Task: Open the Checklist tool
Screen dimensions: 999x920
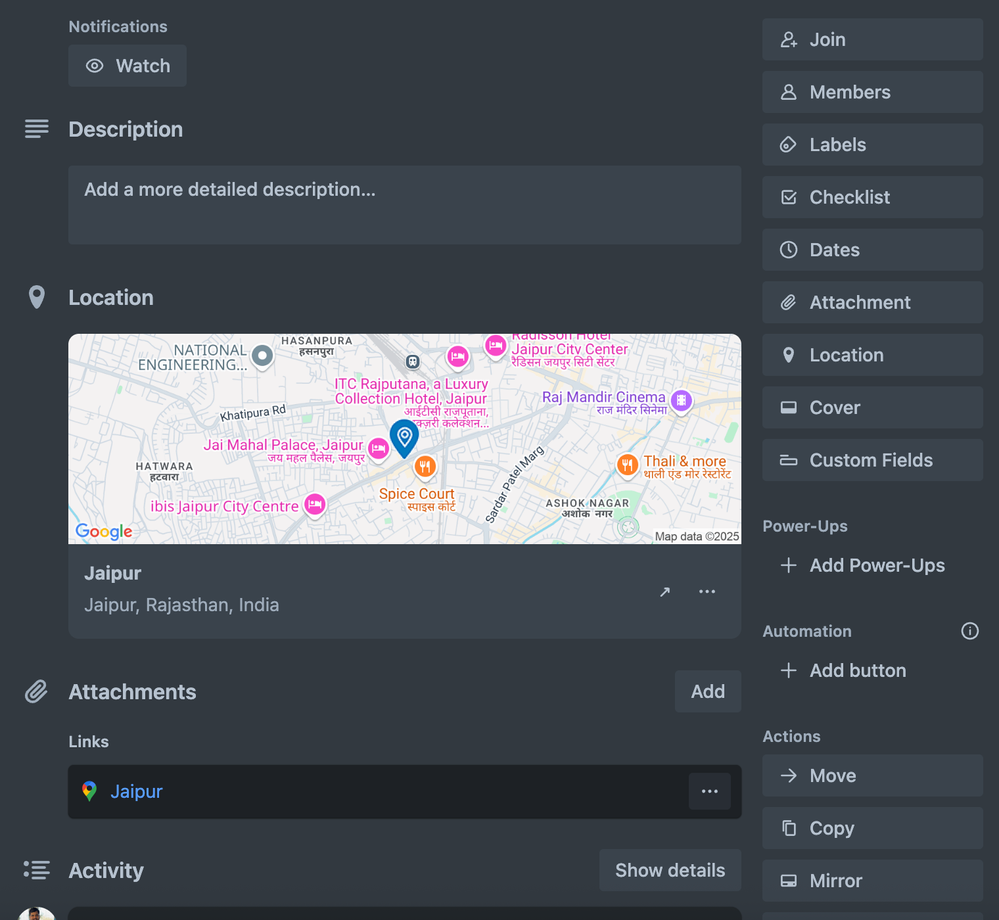Action: pos(871,197)
